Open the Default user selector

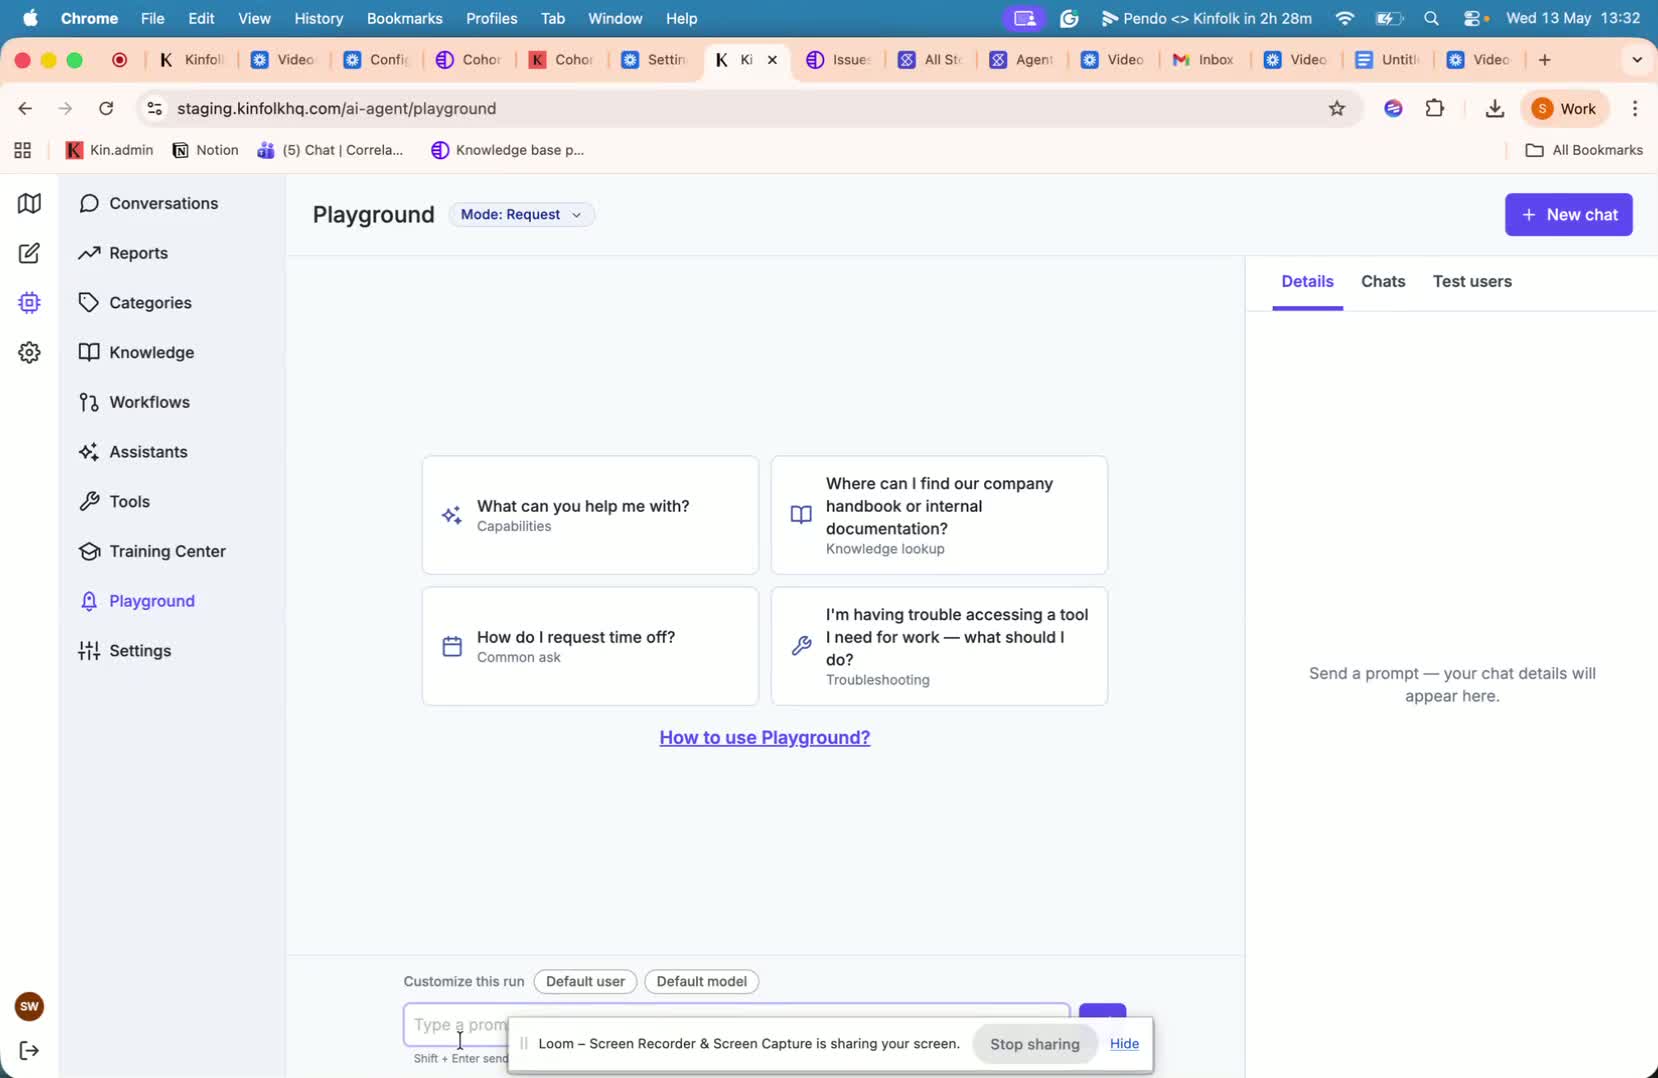tap(585, 981)
